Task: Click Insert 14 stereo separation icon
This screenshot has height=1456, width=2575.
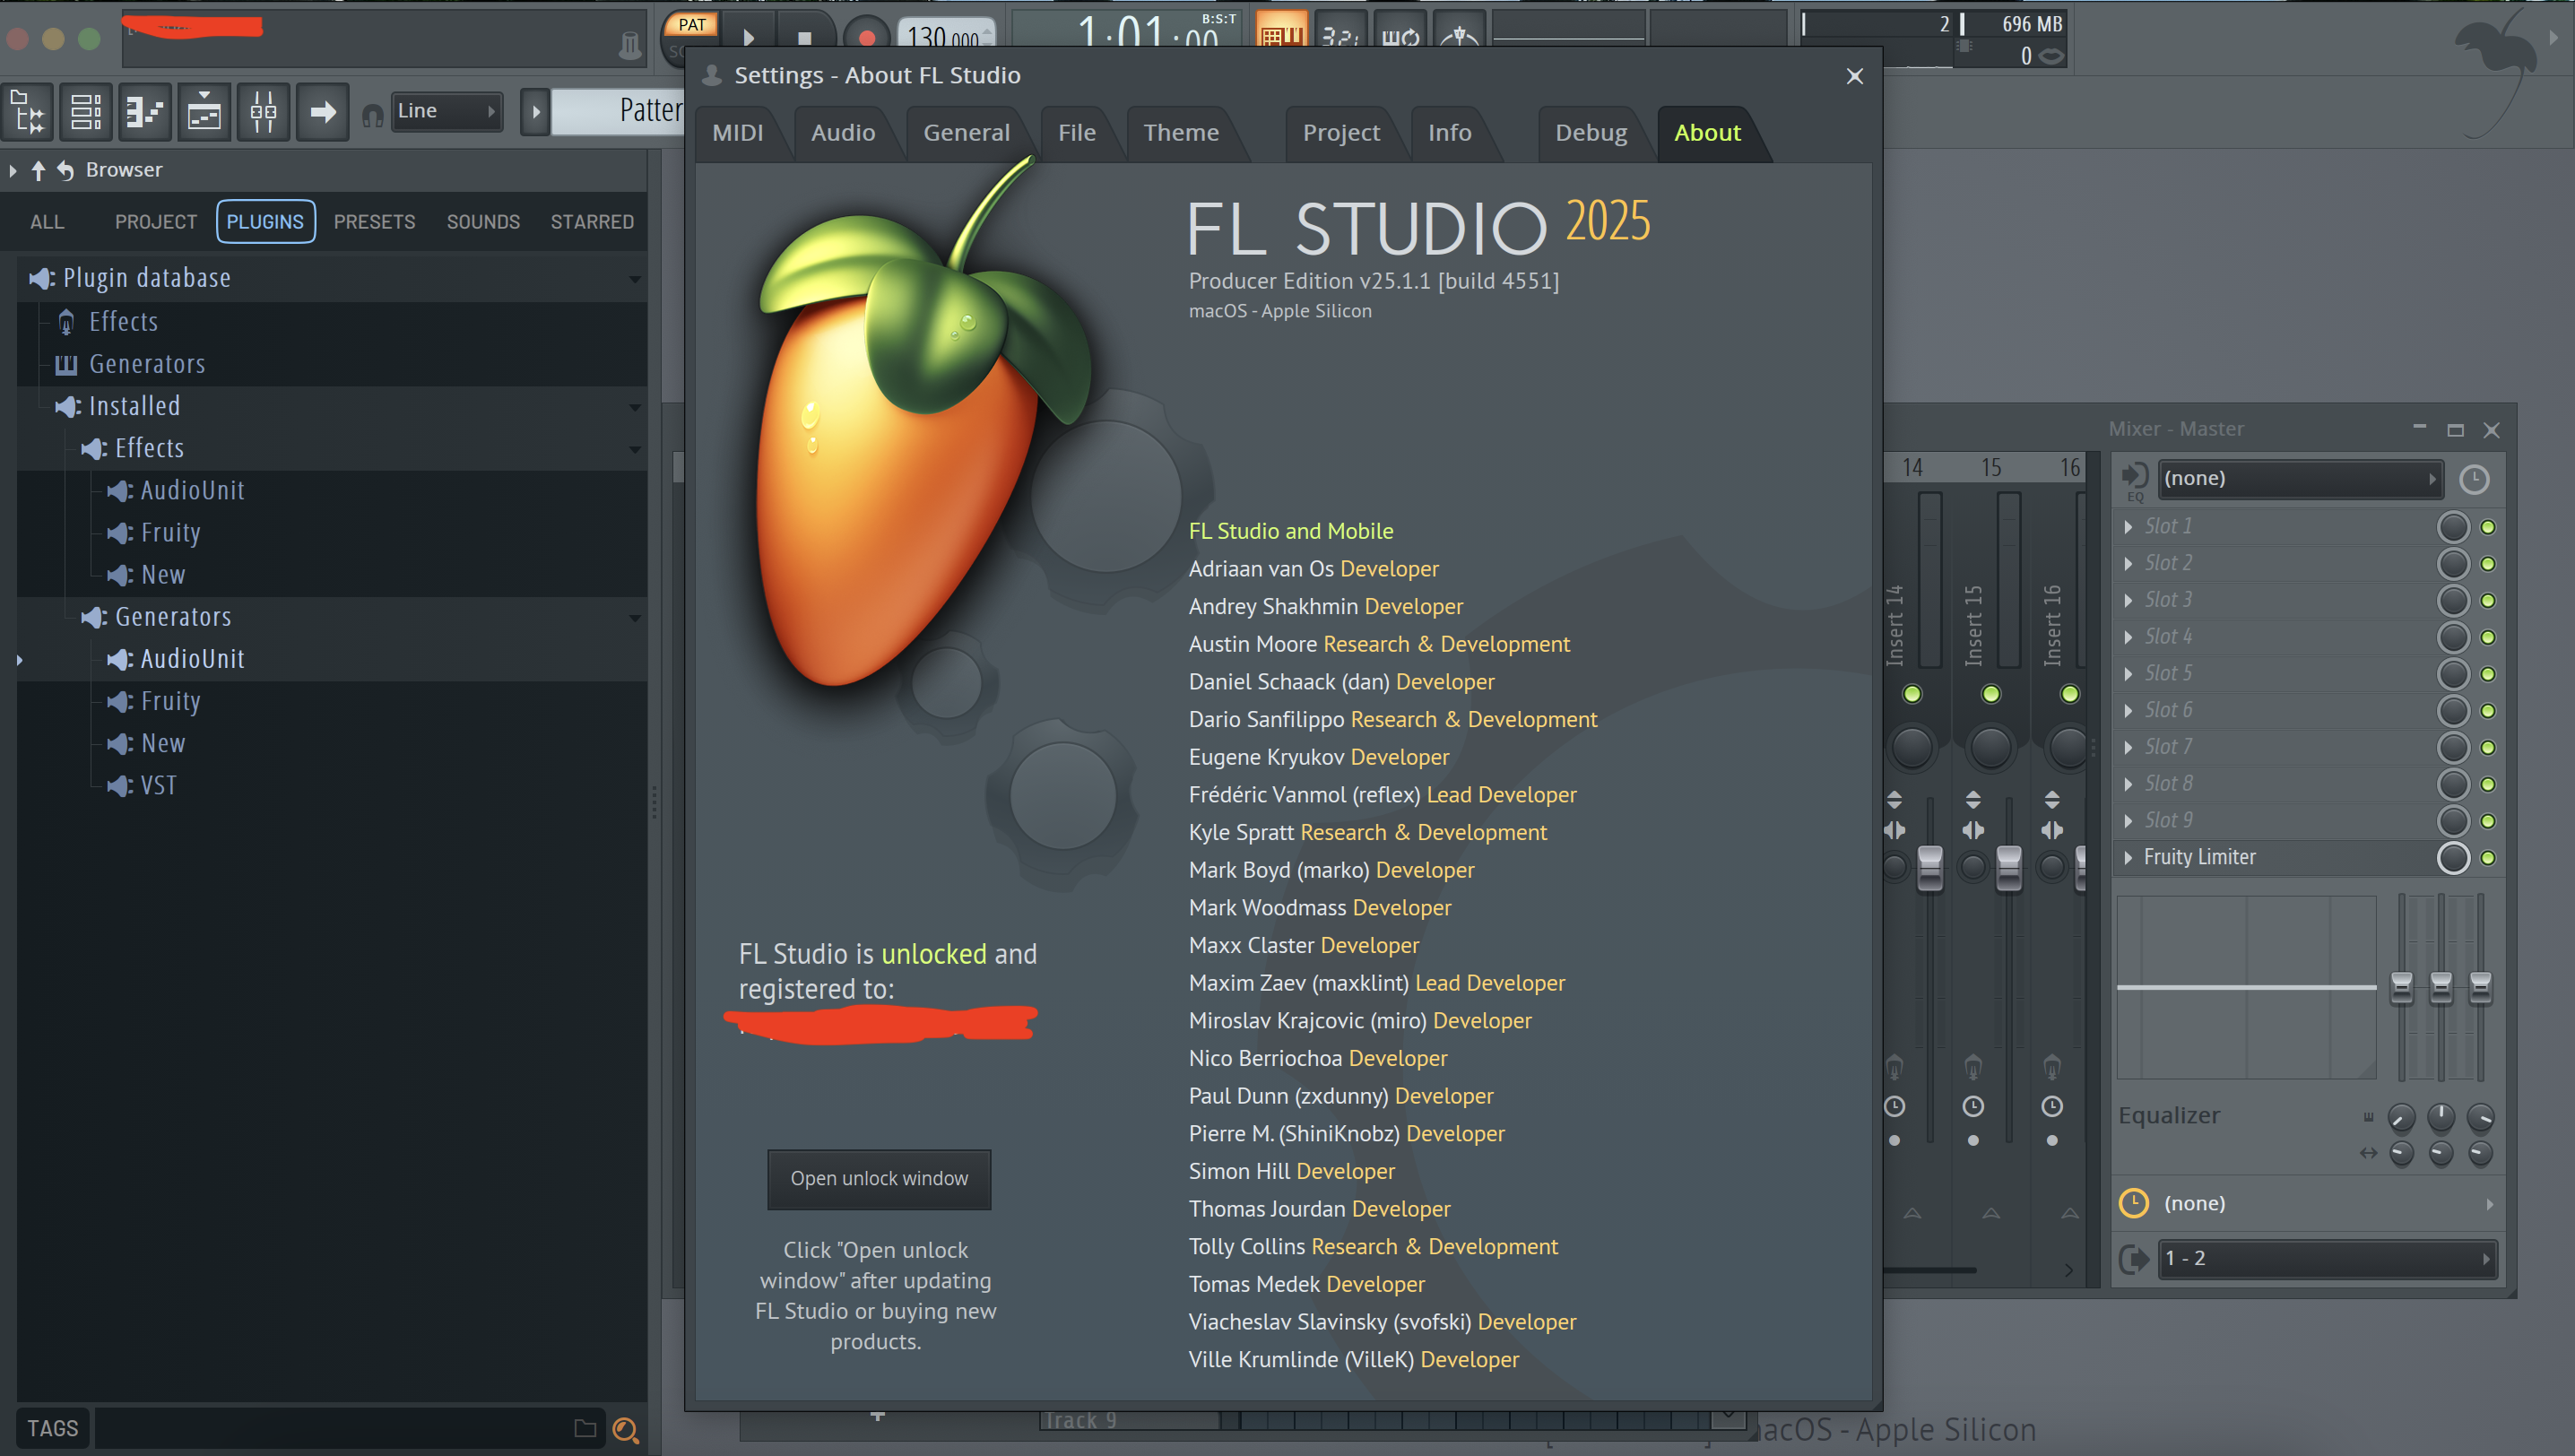Action: [1894, 830]
